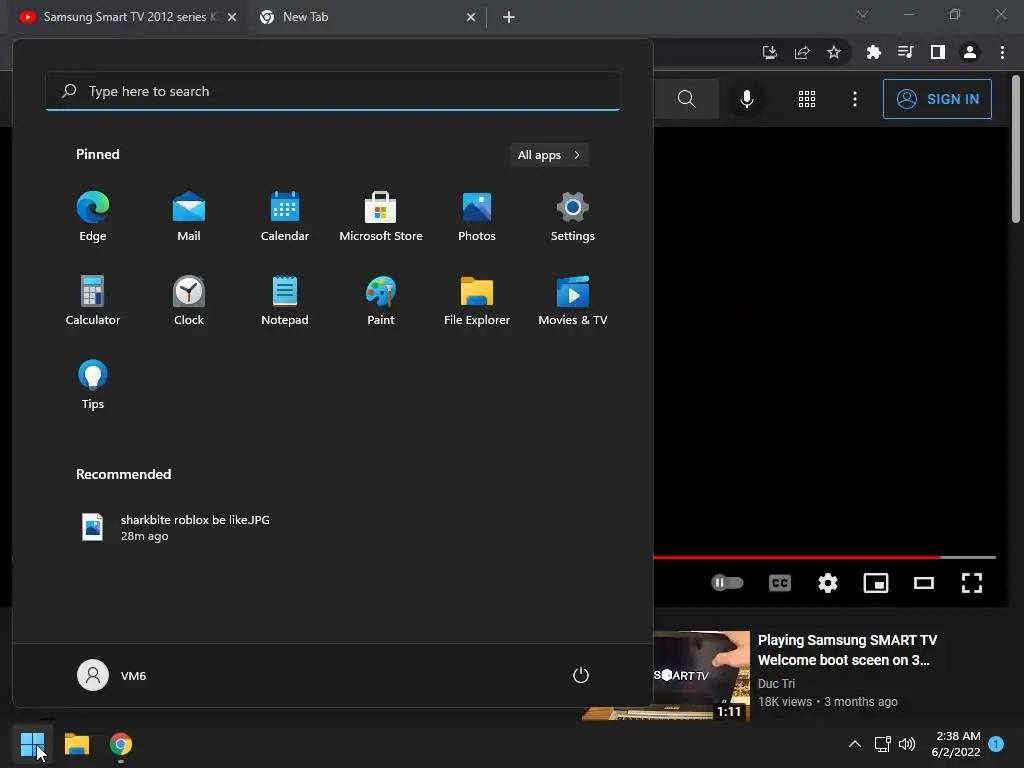Toggle closed captions on the video
The image size is (1024, 768).
[780, 583]
